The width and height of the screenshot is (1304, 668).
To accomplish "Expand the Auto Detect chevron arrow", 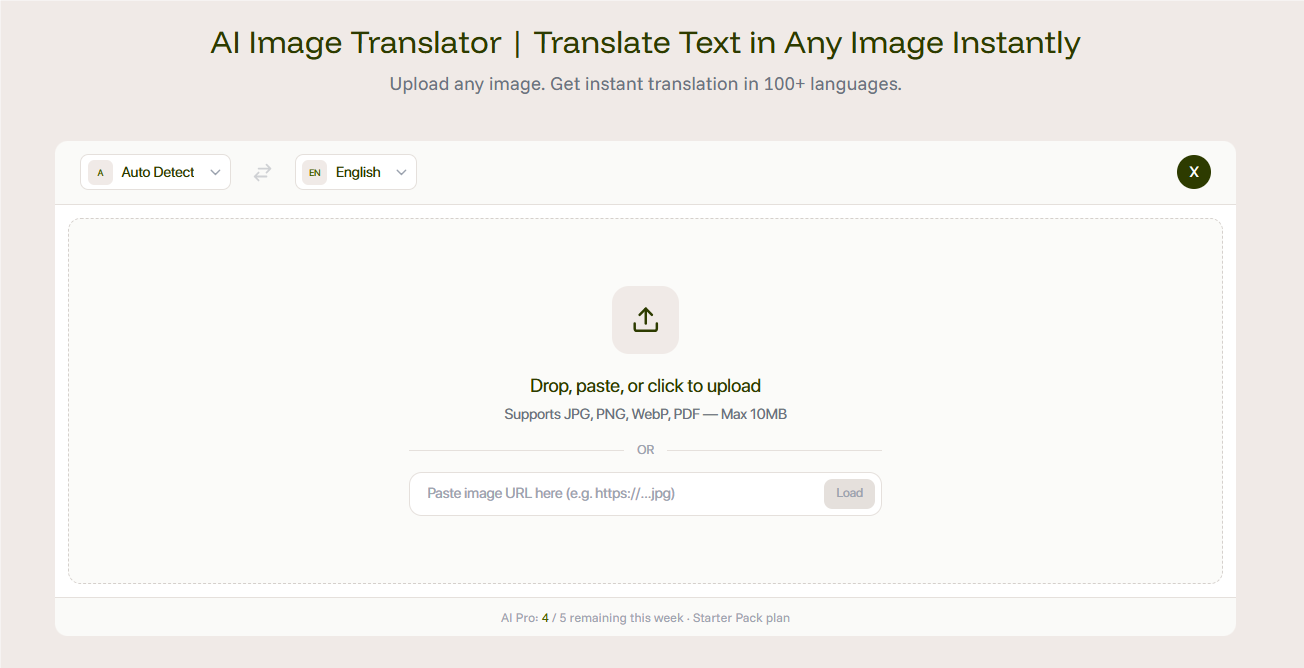I will 215,172.
